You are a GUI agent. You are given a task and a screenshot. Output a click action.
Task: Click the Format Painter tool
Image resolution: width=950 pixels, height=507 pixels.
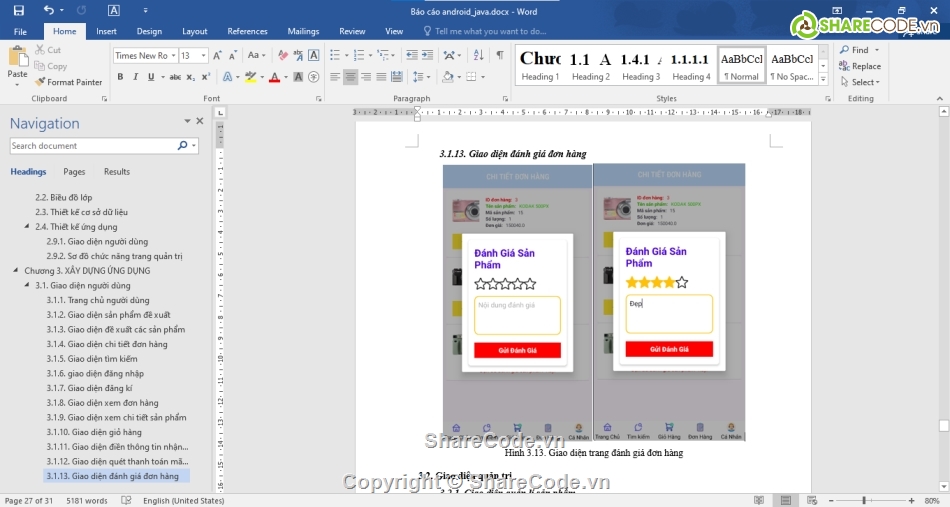(68, 82)
